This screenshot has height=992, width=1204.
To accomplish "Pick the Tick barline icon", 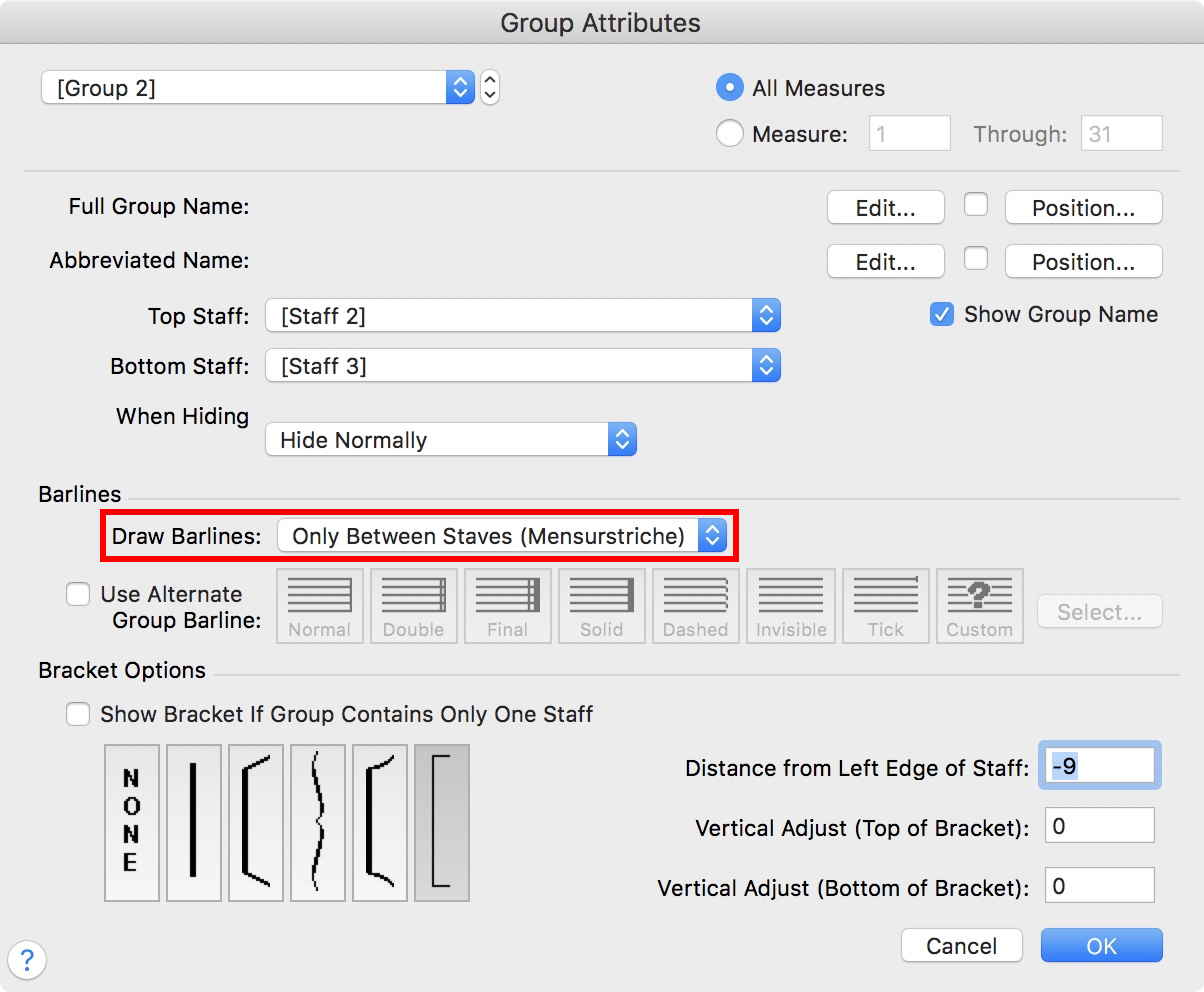I will point(885,605).
